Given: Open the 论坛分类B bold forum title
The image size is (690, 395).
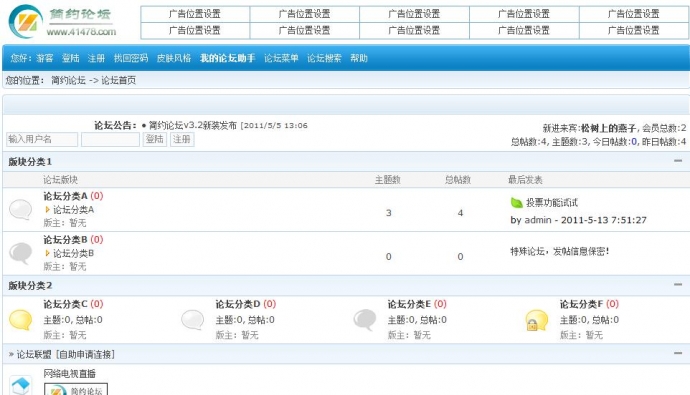Looking at the screenshot, I should tap(65, 240).
